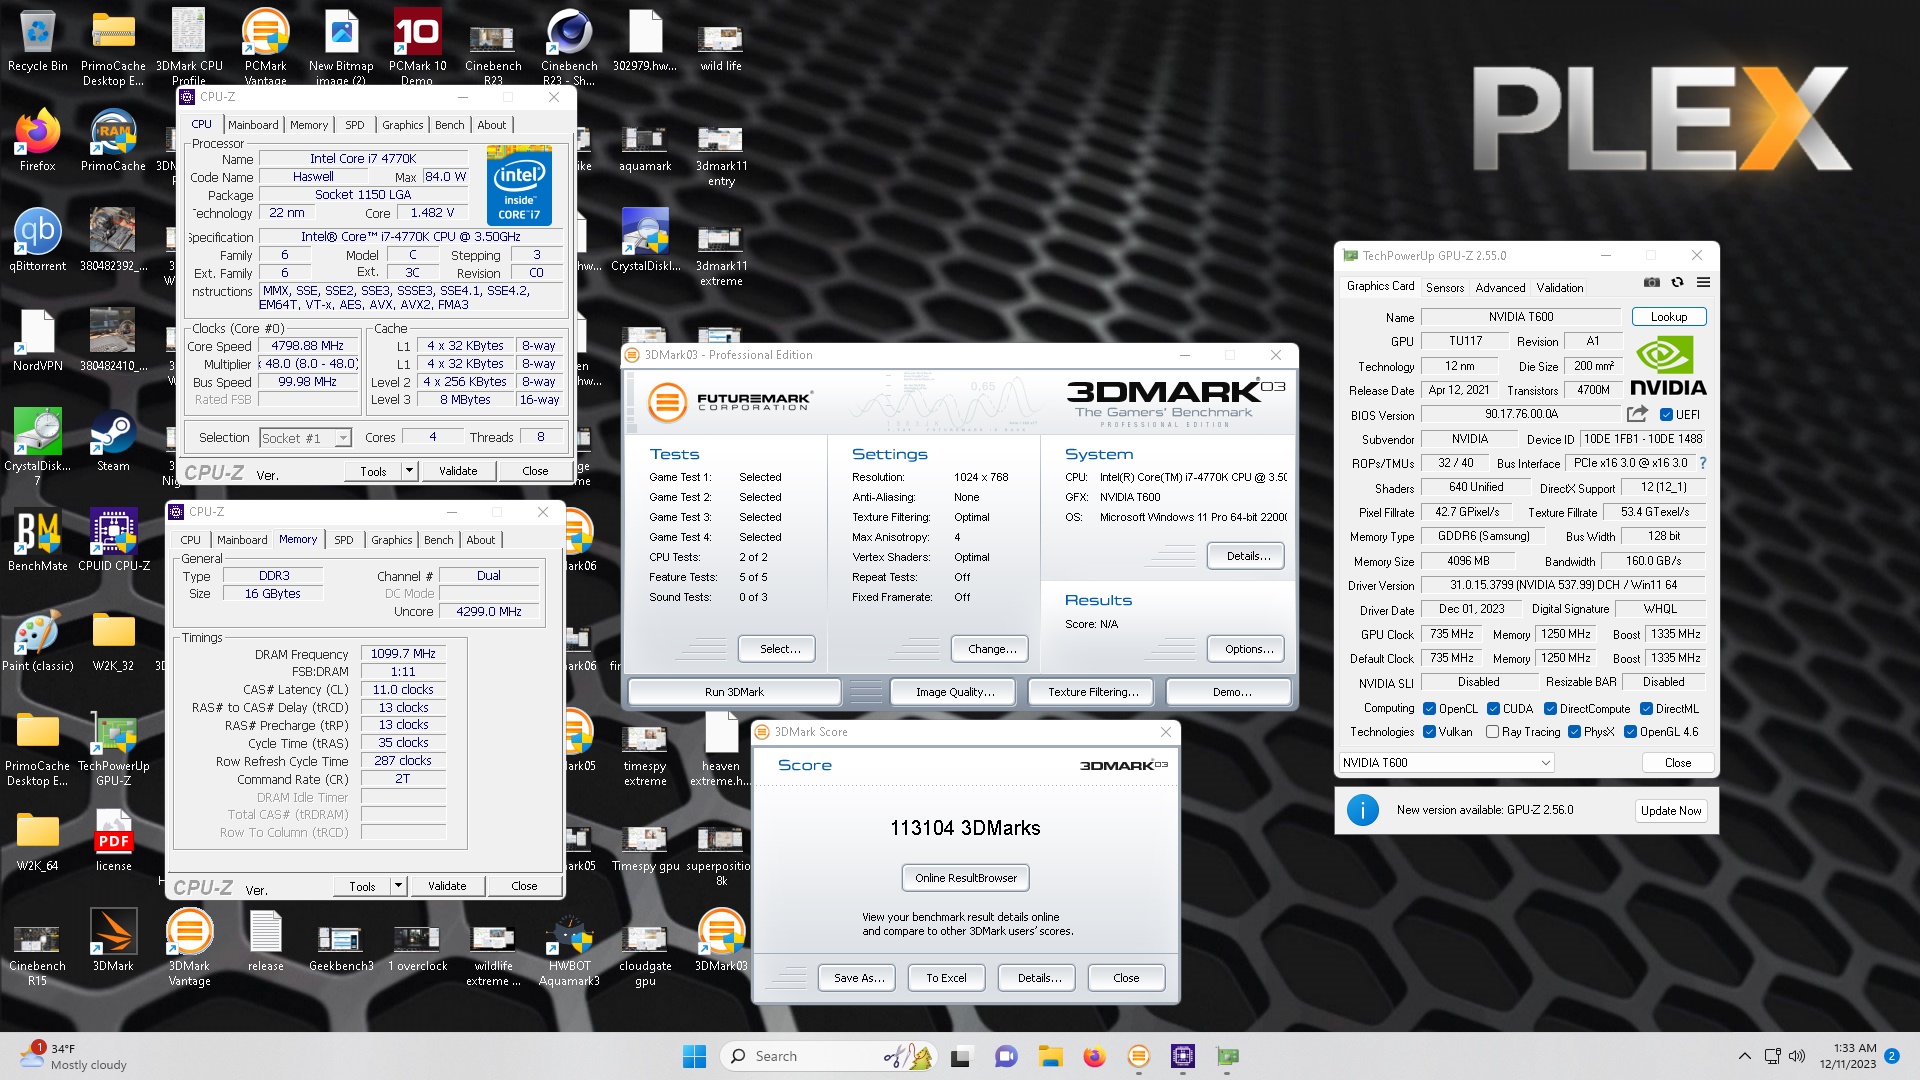1920x1080 pixels.
Task: Open the license PDF file icon
Action: (113, 841)
